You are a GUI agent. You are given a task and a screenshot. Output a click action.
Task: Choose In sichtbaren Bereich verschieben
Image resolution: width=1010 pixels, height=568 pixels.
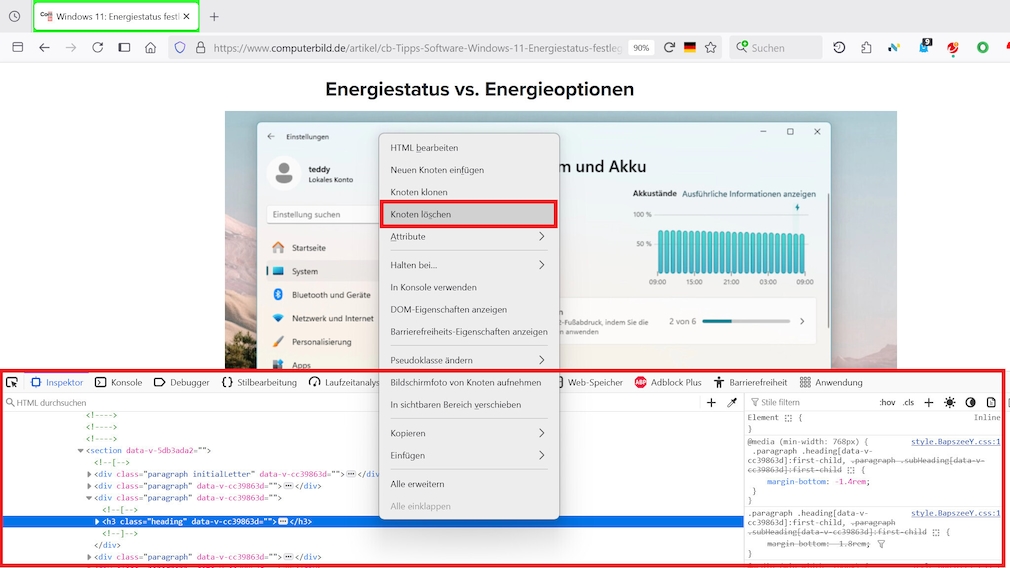[x=469, y=404]
